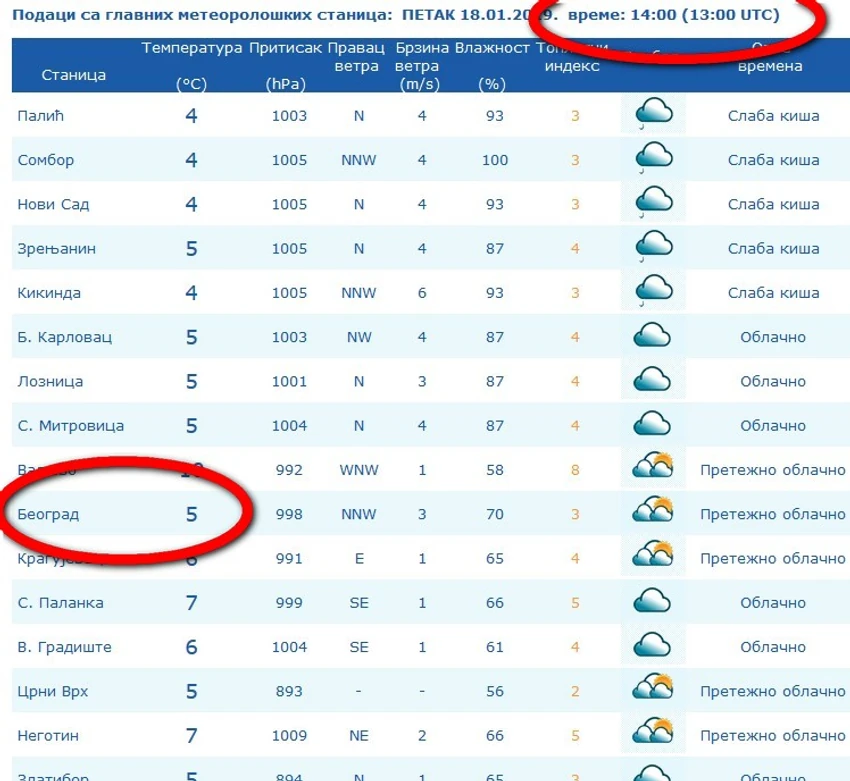Select the В. Градиште station name
This screenshot has height=781, width=850.
point(65,647)
